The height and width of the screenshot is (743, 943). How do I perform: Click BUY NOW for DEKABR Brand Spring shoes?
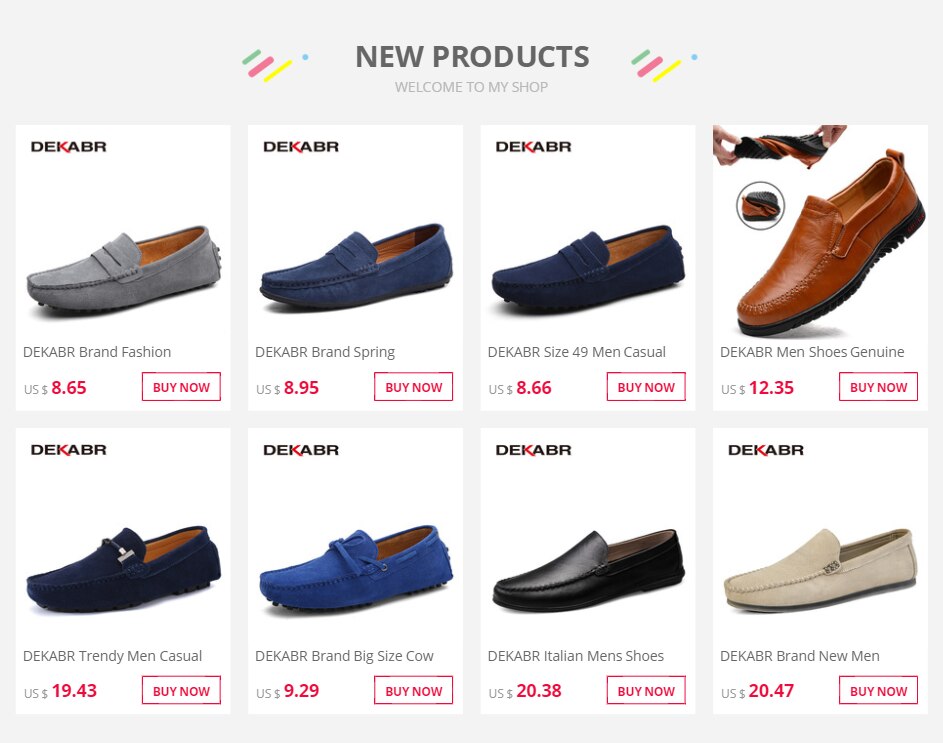pyautogui.click(x=413, y=387)
